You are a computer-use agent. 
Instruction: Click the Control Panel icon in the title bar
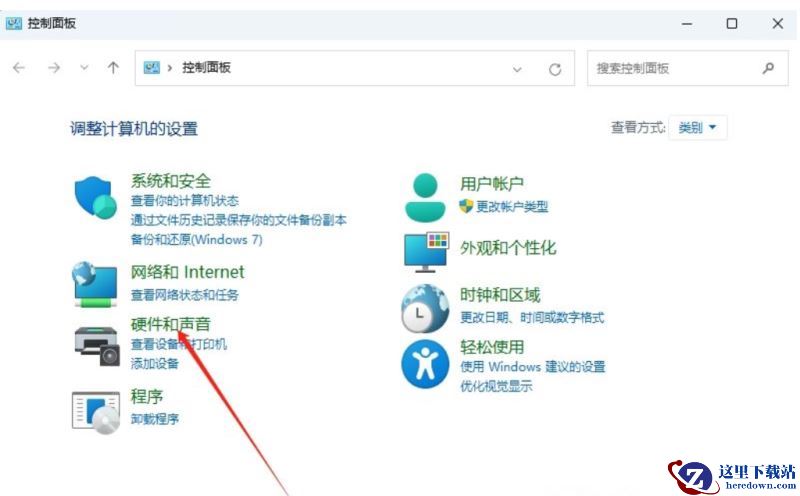(x=14, y=23)
